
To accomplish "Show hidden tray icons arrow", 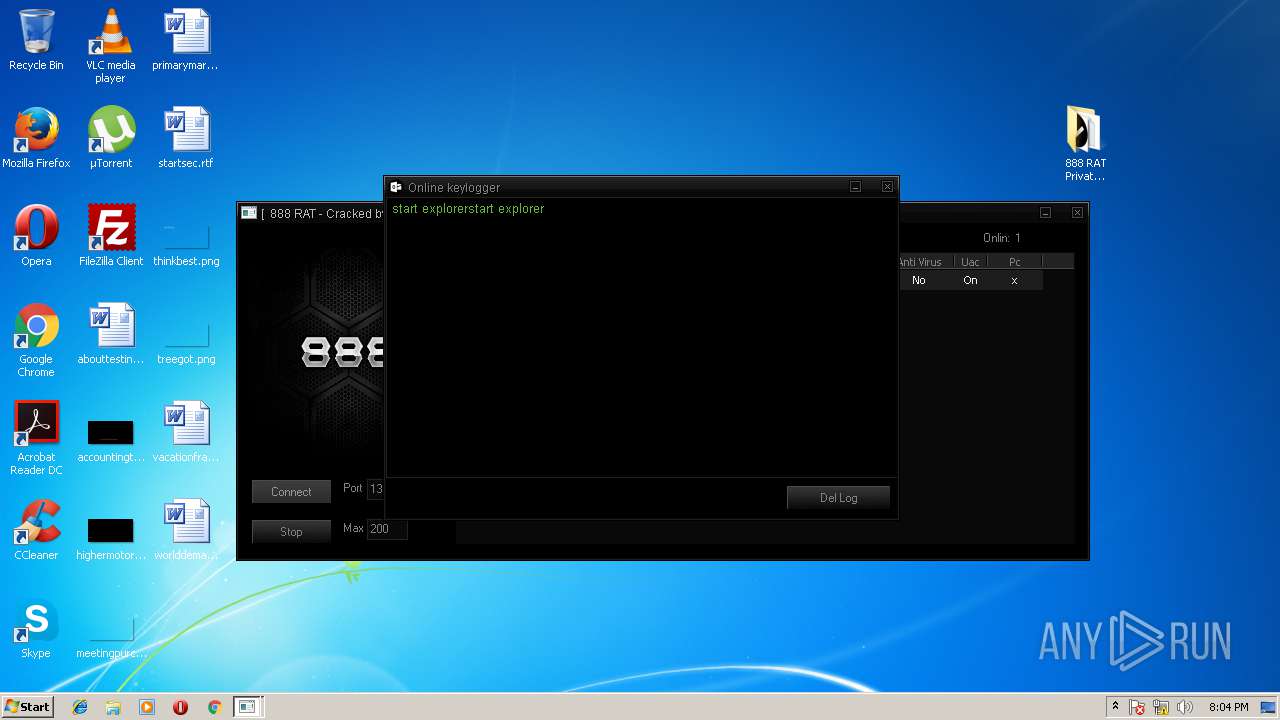I will [1115, 707].
